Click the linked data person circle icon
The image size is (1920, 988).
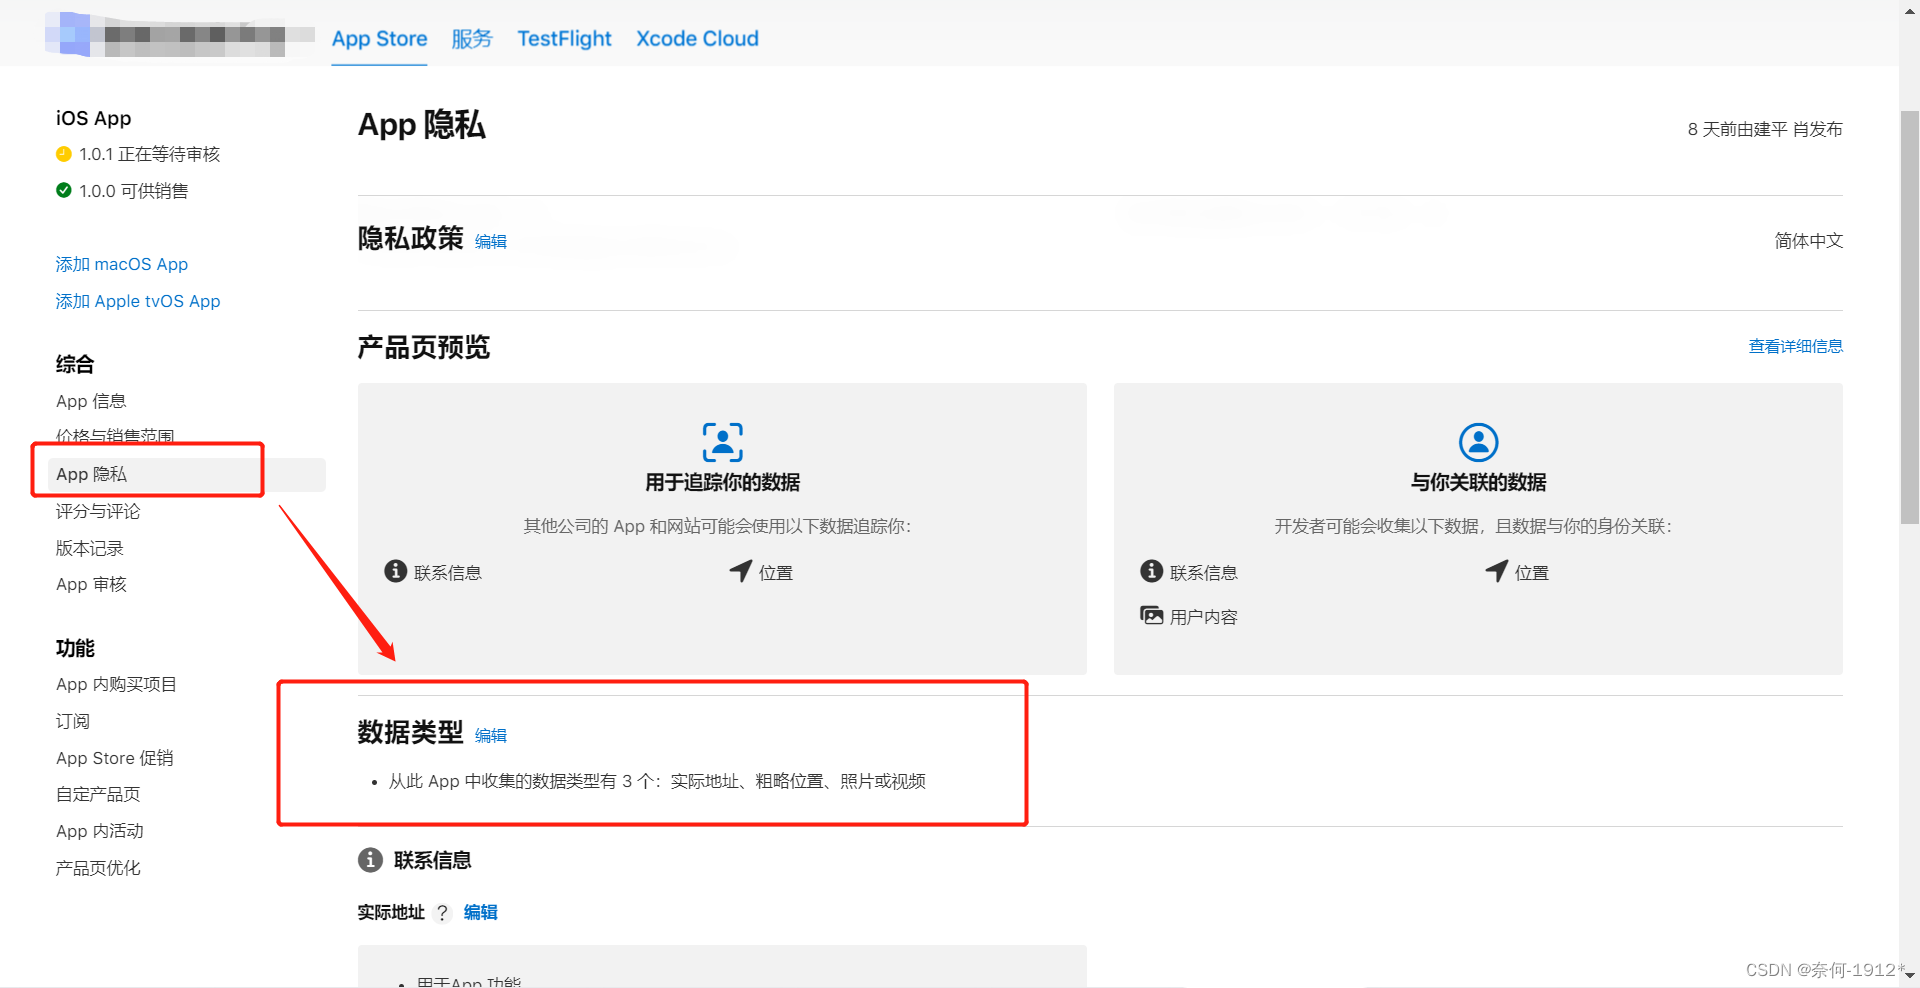pos(1478,442)
